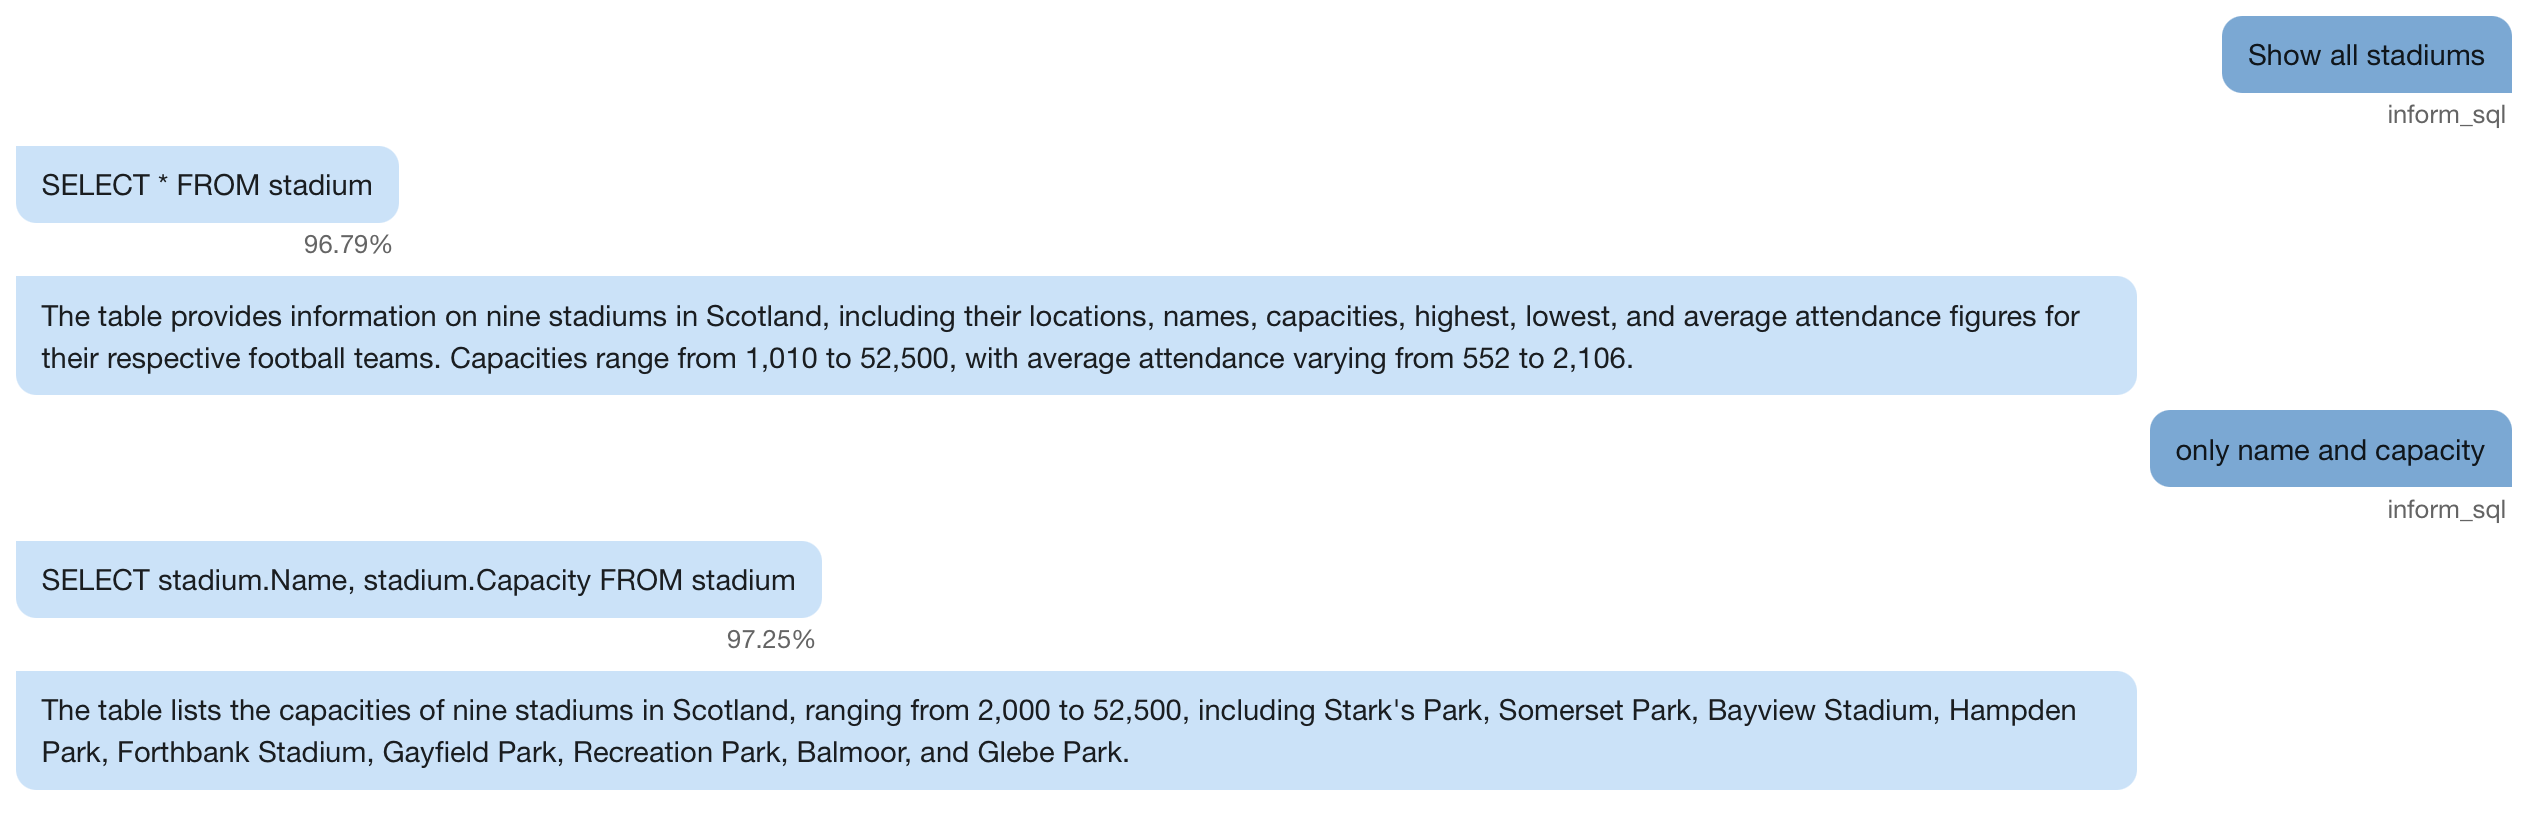This screenshot has height=816, width=2526.
Task: Click the inform_sql label under "Show all stadiums"
Action: point(2446,115)
